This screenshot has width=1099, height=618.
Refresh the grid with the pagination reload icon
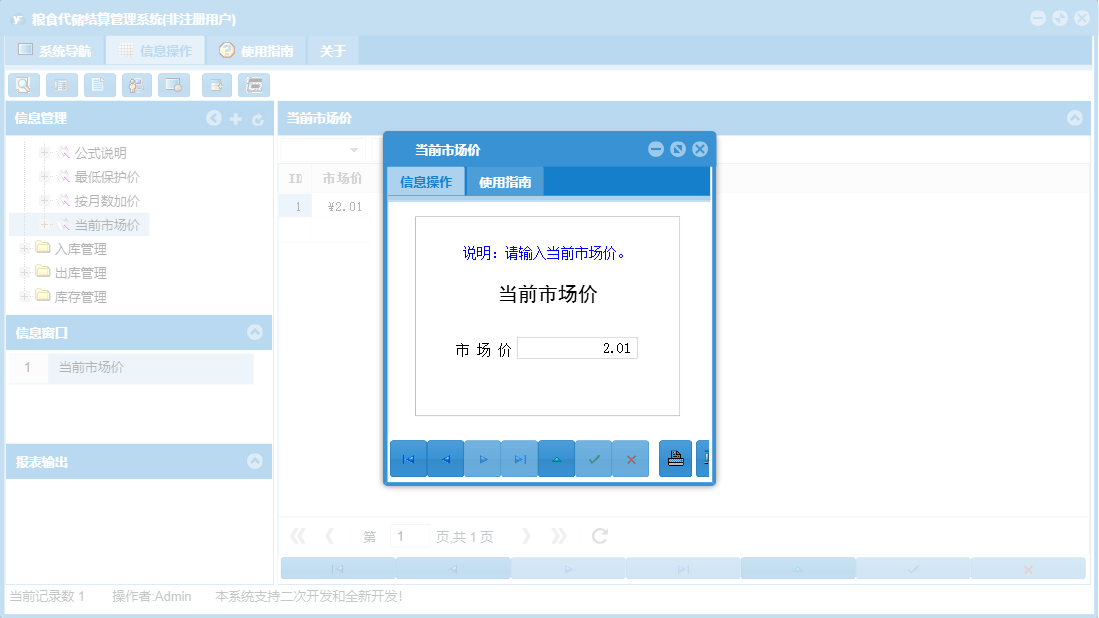(x=598, y=536)
